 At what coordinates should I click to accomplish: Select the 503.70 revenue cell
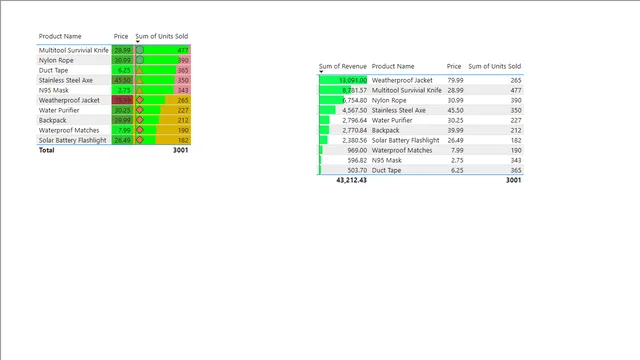click(343, 170)
